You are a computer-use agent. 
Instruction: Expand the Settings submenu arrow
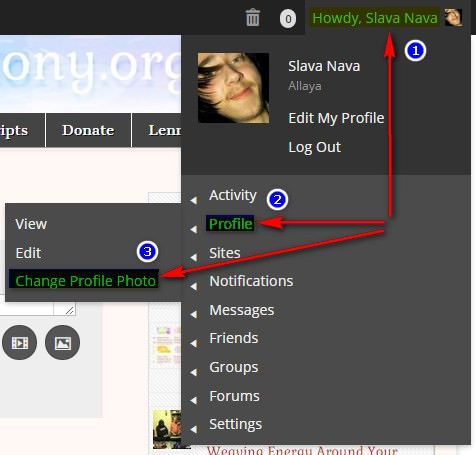(x=194, y=429)
